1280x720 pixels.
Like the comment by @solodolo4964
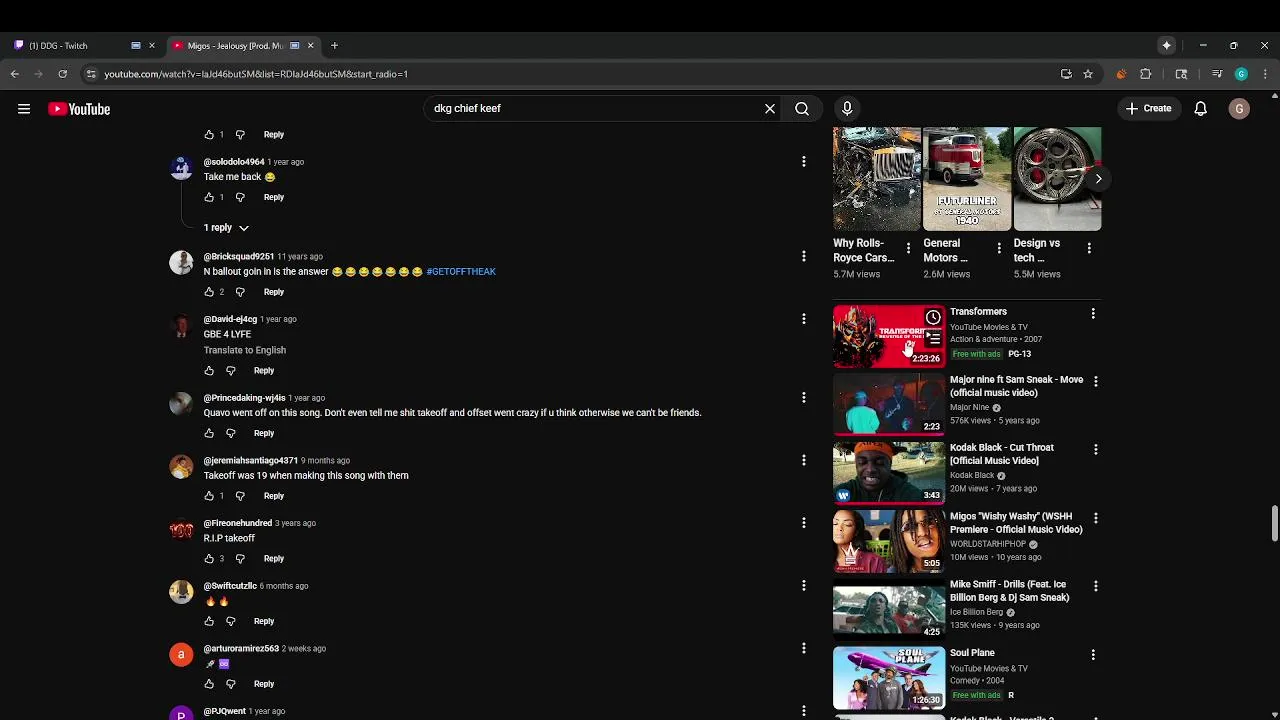tap(209, 197)
